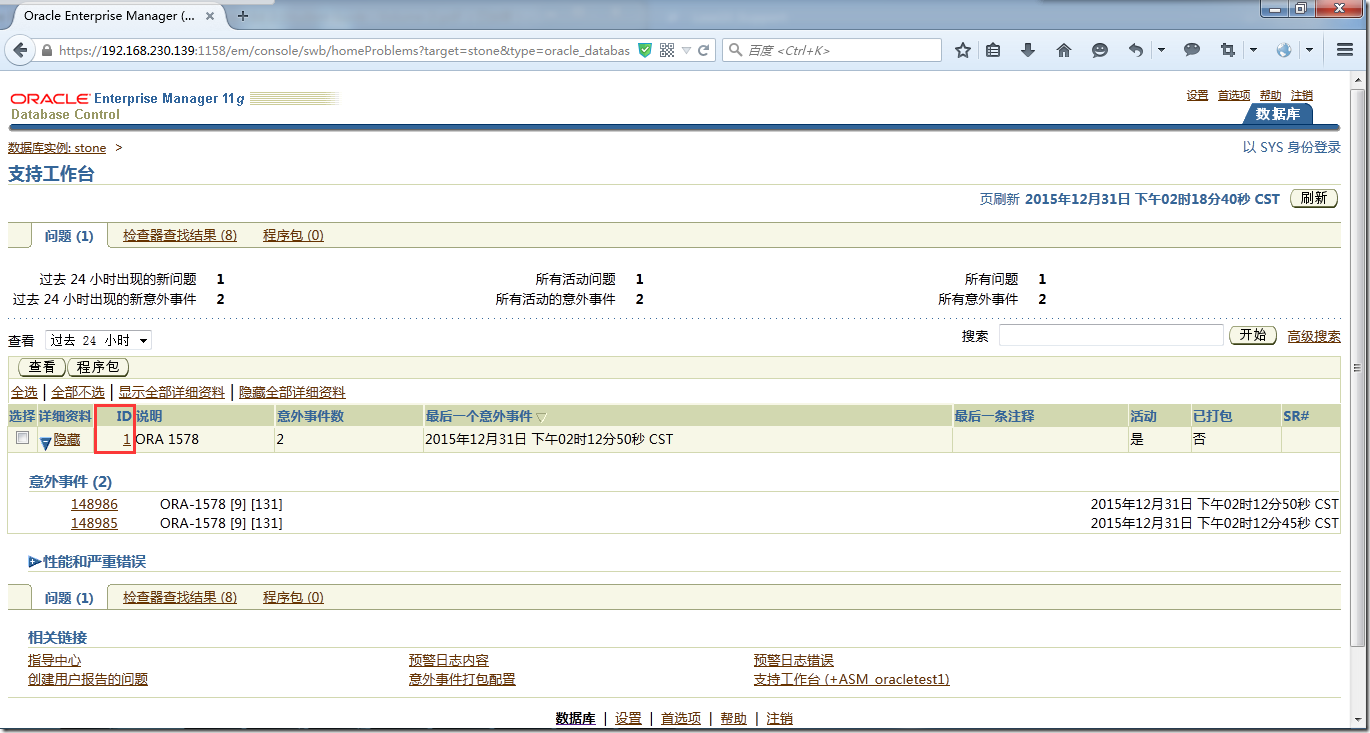1370x733 pixels.
Task: Switch to lower 程序包 (0) tab
Action: pyautogui.click(x=294, y=598)
